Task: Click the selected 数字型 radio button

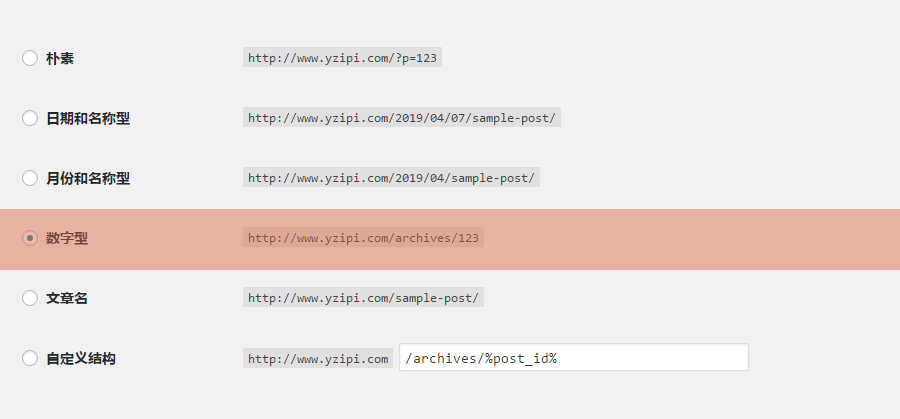Action: click(x=30, y=238)
